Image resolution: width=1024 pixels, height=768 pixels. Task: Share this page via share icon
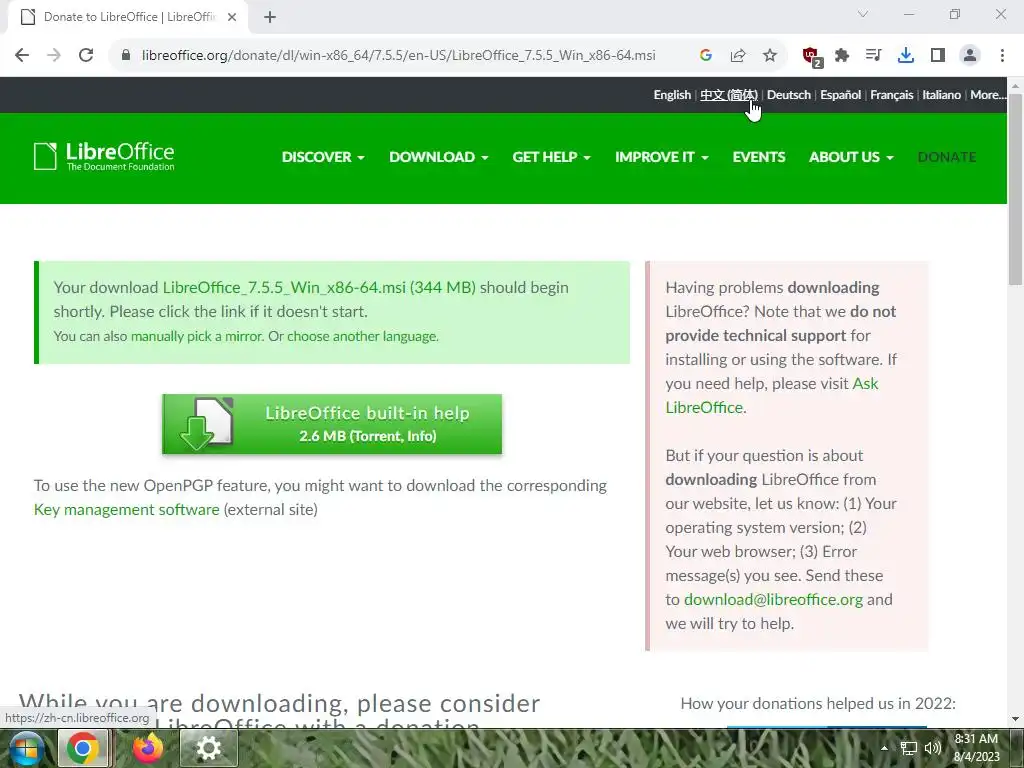click(738, 56)
